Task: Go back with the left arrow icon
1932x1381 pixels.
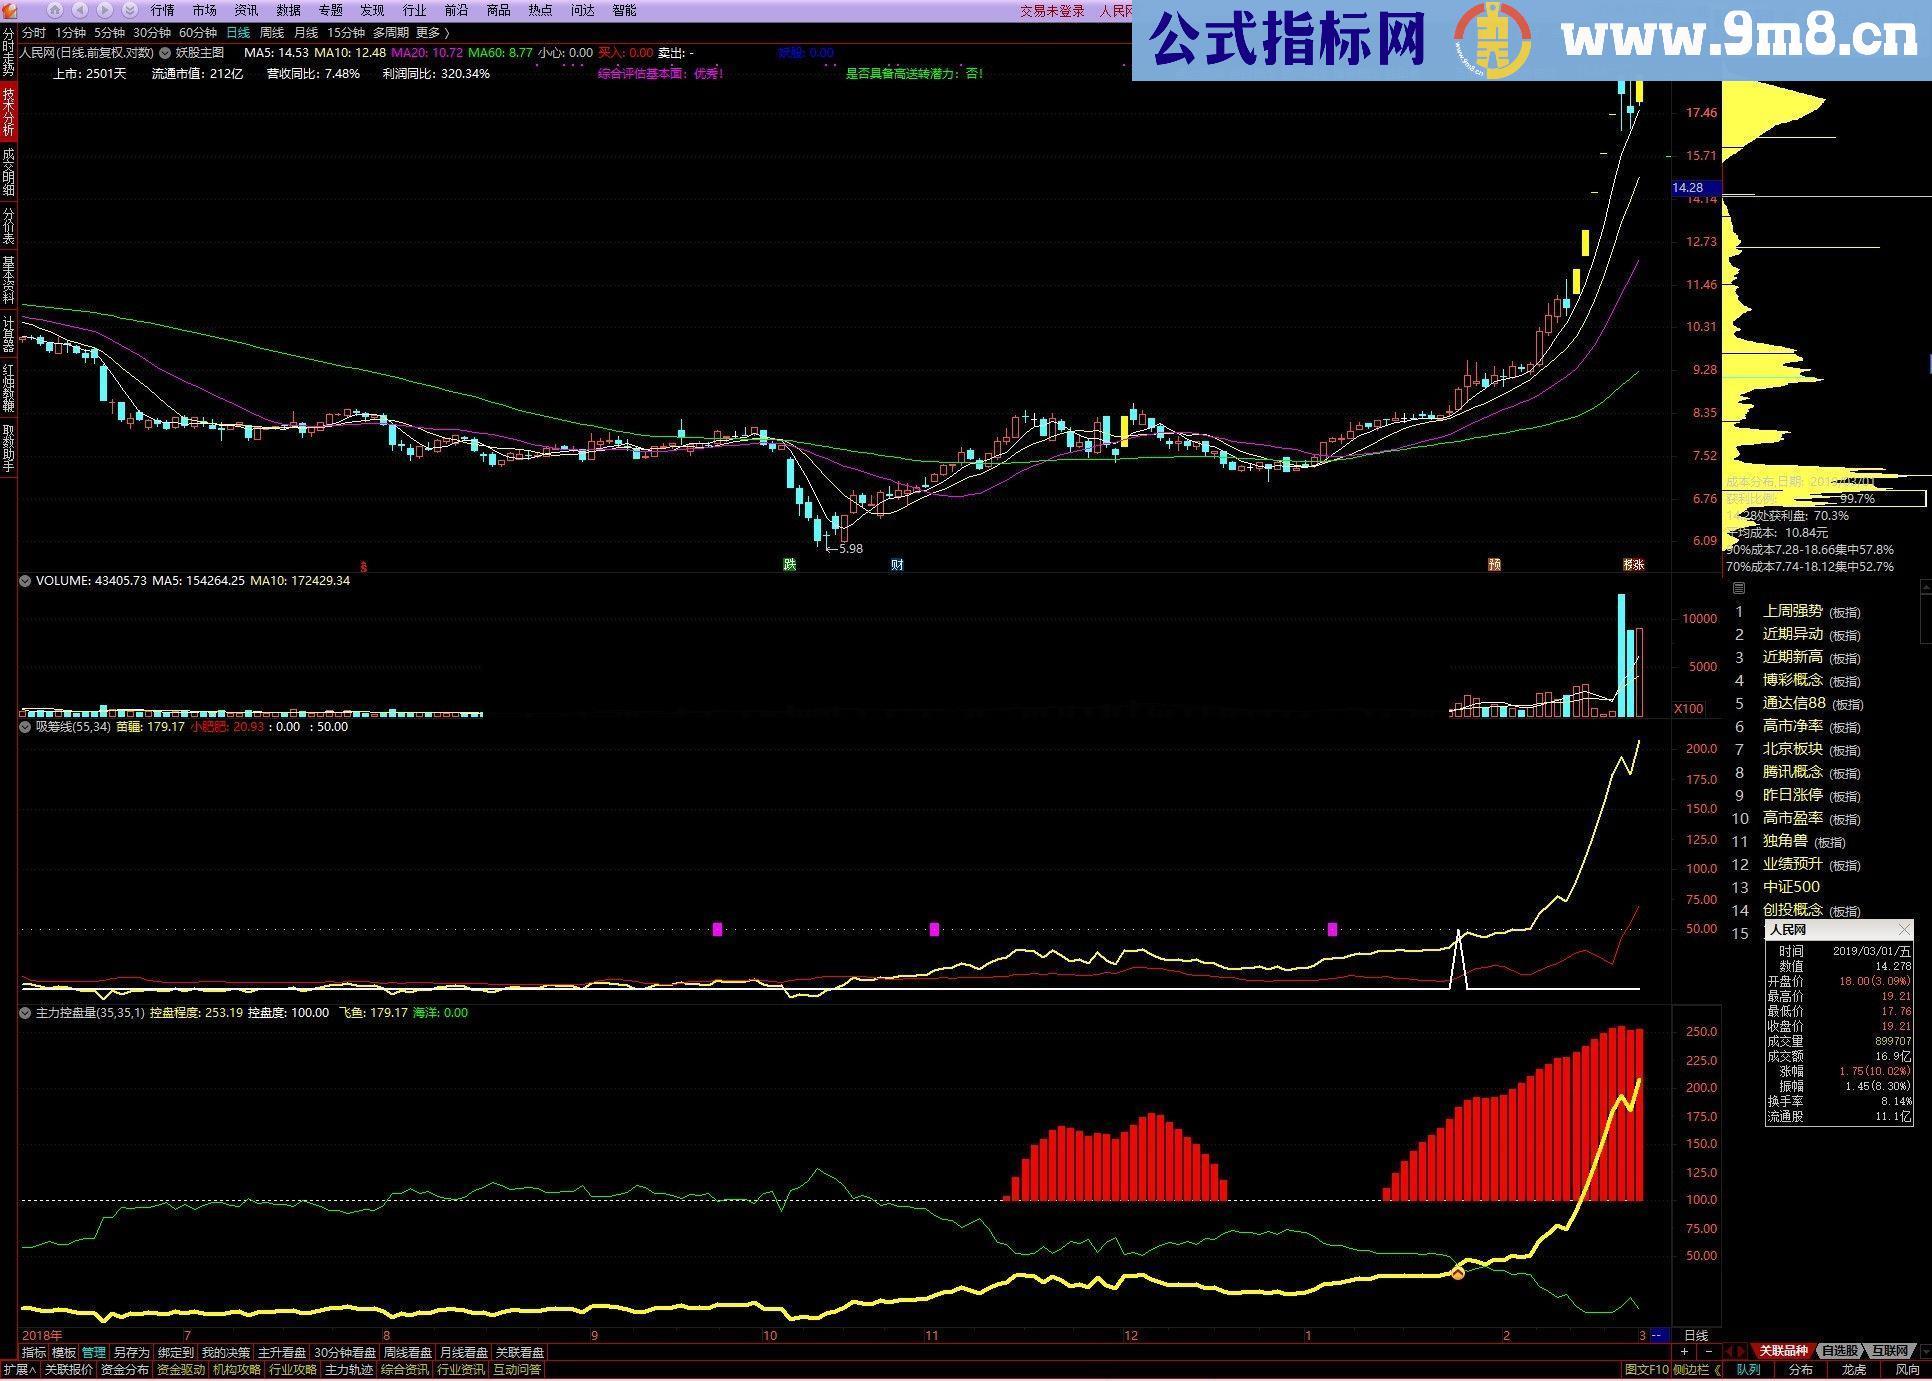Action: 81,10
